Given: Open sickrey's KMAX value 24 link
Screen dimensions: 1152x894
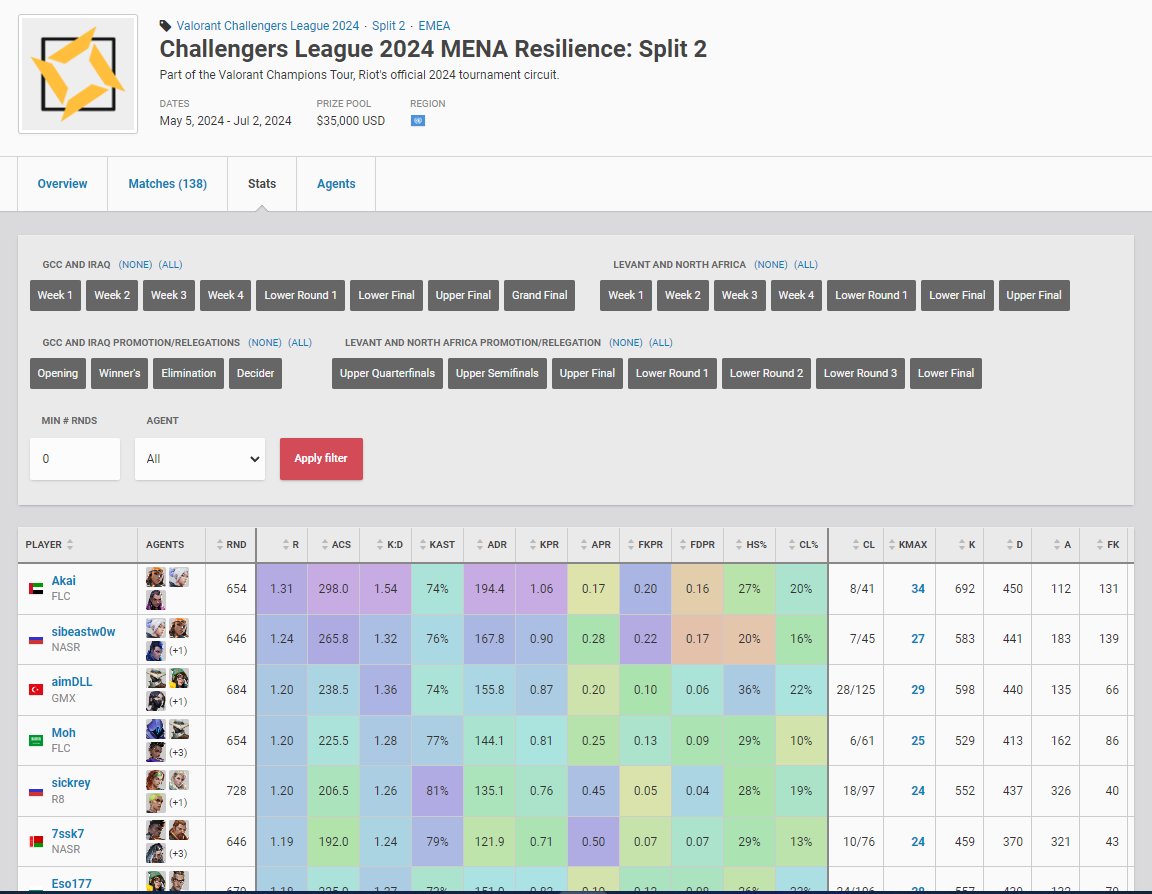Looking at the screenshot, I should point(918,791).
